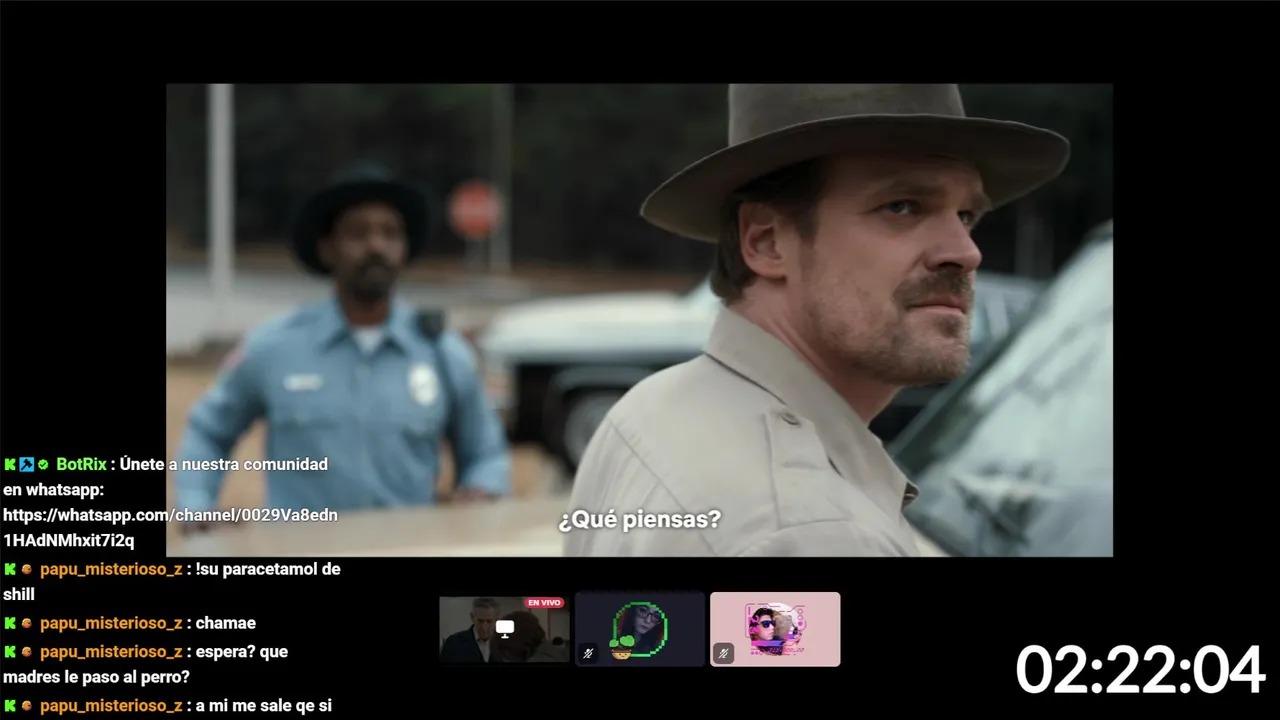Open the whatsapp.com channel link in chat
This screenshot has width=1280, height=720.
coord(170,528)
